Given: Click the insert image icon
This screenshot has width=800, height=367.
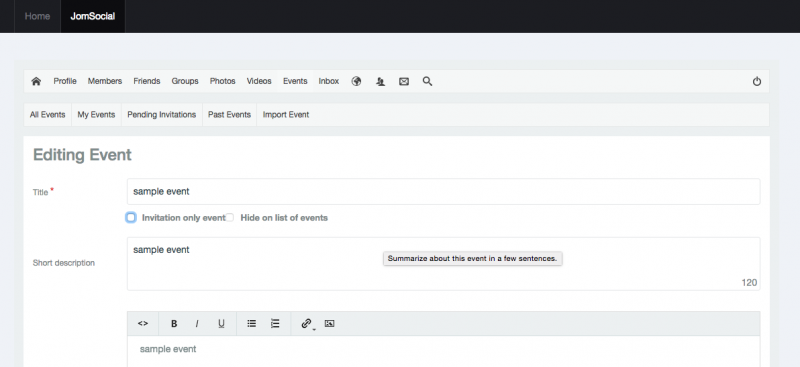Looking at the screenshot, I should tap(330, 323).
